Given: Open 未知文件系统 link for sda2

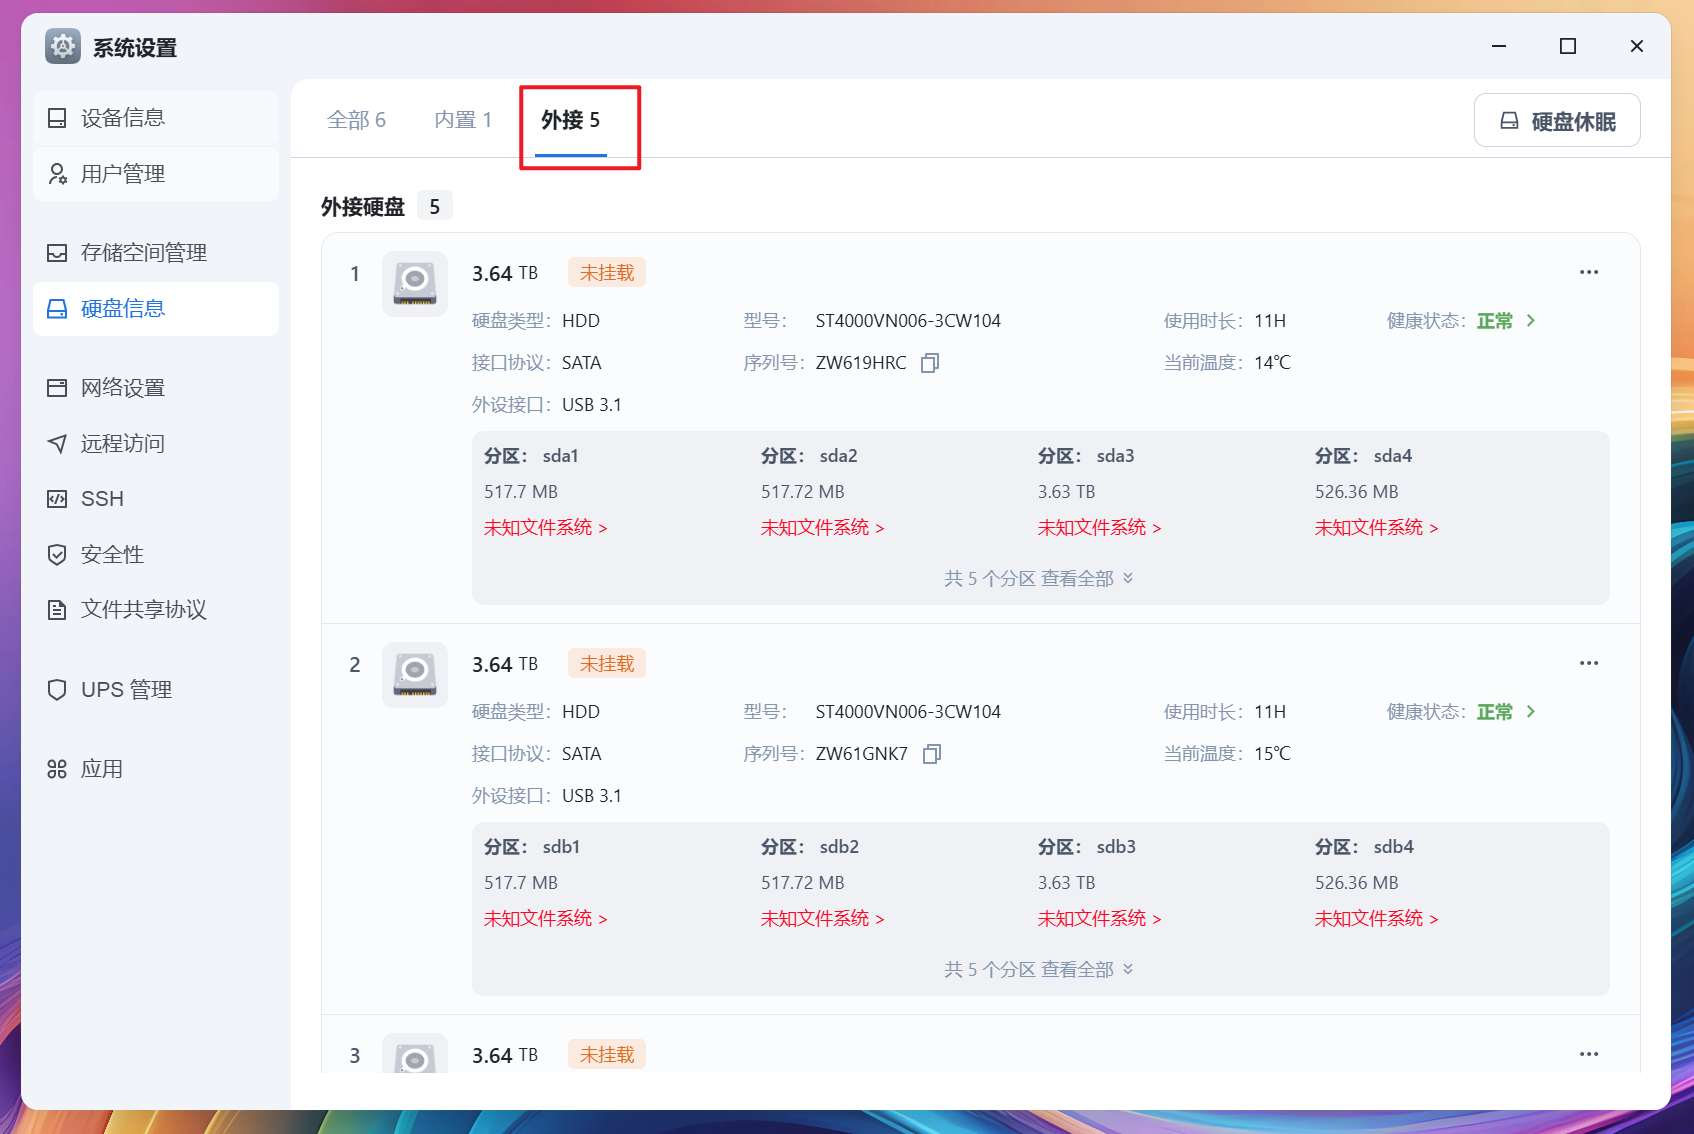Looking at the screenshot, I should click(823, 528).
